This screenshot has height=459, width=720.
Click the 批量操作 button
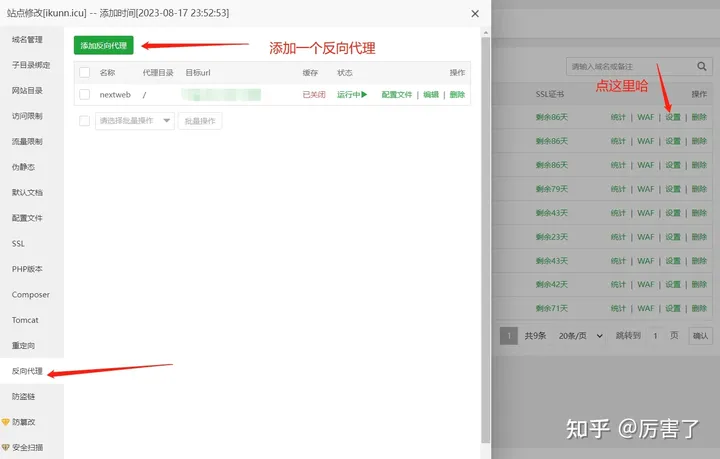coord(200,121)
